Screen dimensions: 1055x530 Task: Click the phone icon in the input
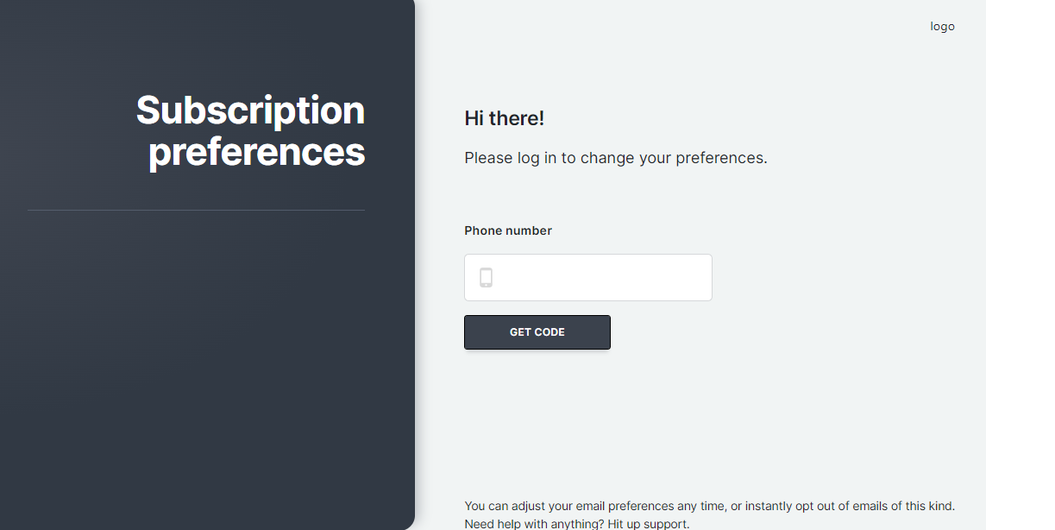click(x=486, y=278)
